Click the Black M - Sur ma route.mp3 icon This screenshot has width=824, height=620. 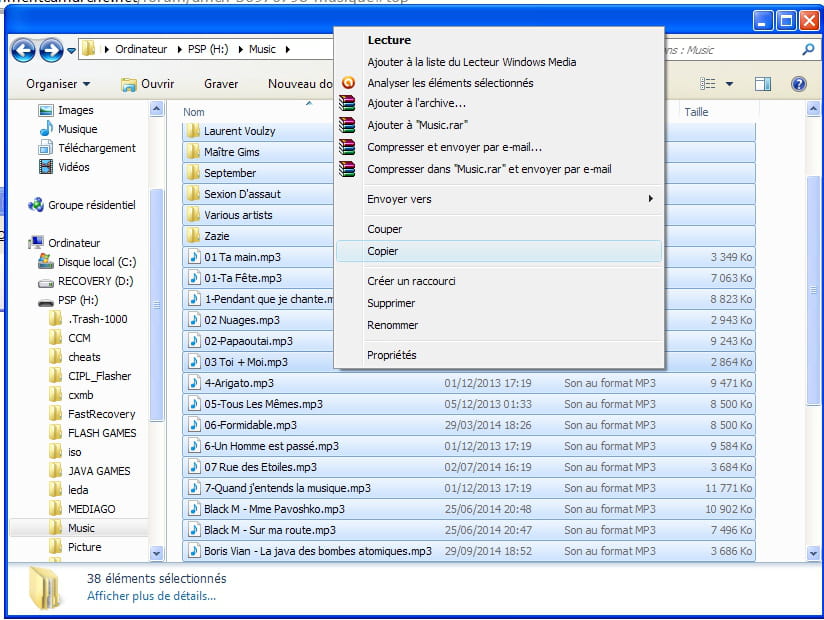pos(194,530)
